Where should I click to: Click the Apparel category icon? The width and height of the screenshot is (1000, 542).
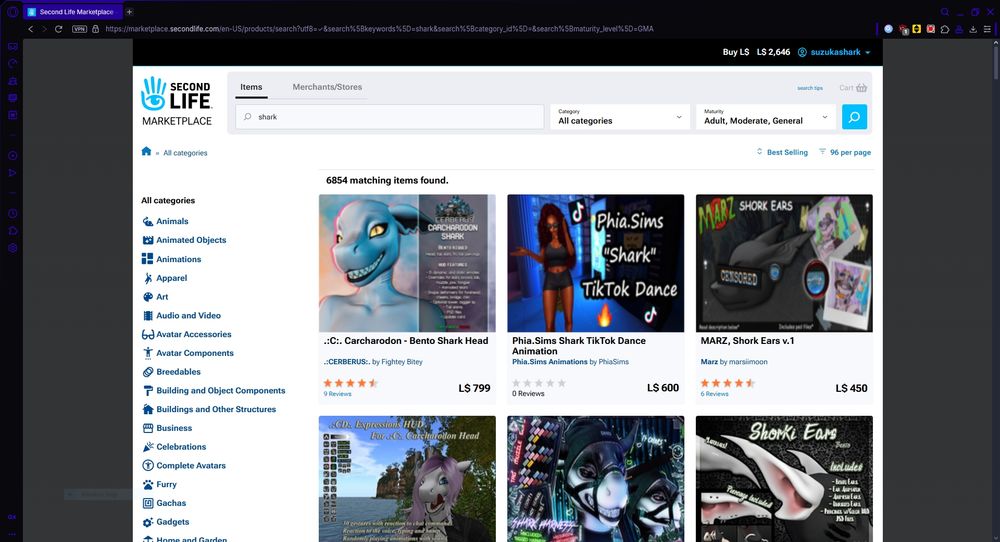147,278
